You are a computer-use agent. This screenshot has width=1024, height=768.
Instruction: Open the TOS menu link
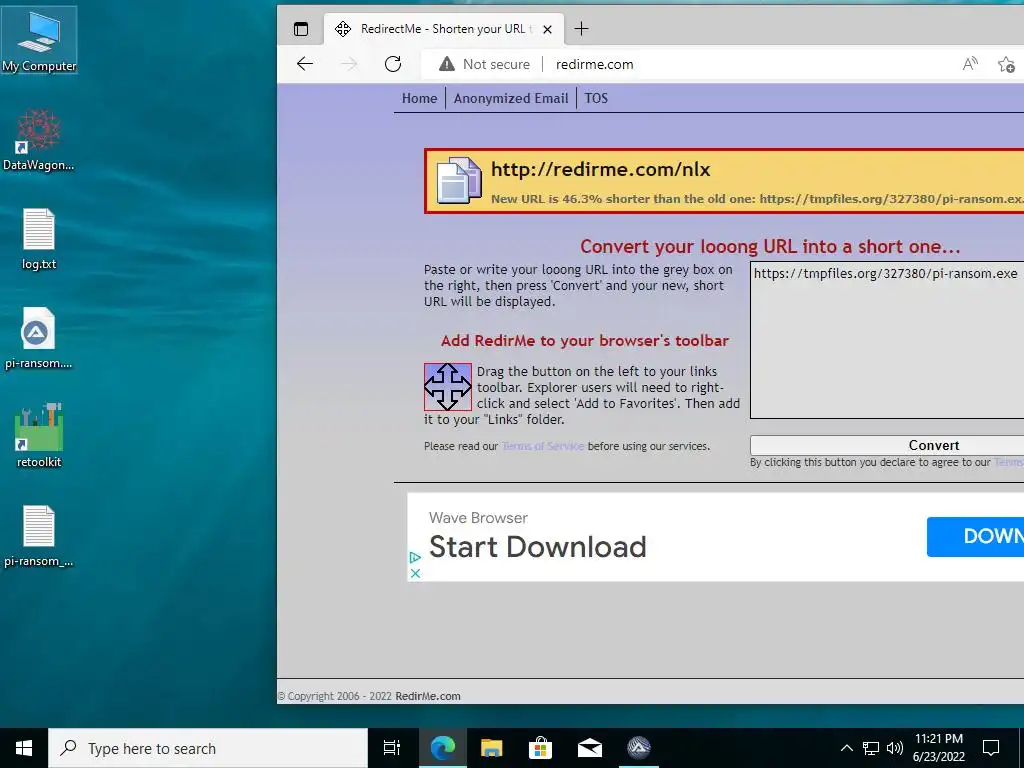[x=596, y=98]
